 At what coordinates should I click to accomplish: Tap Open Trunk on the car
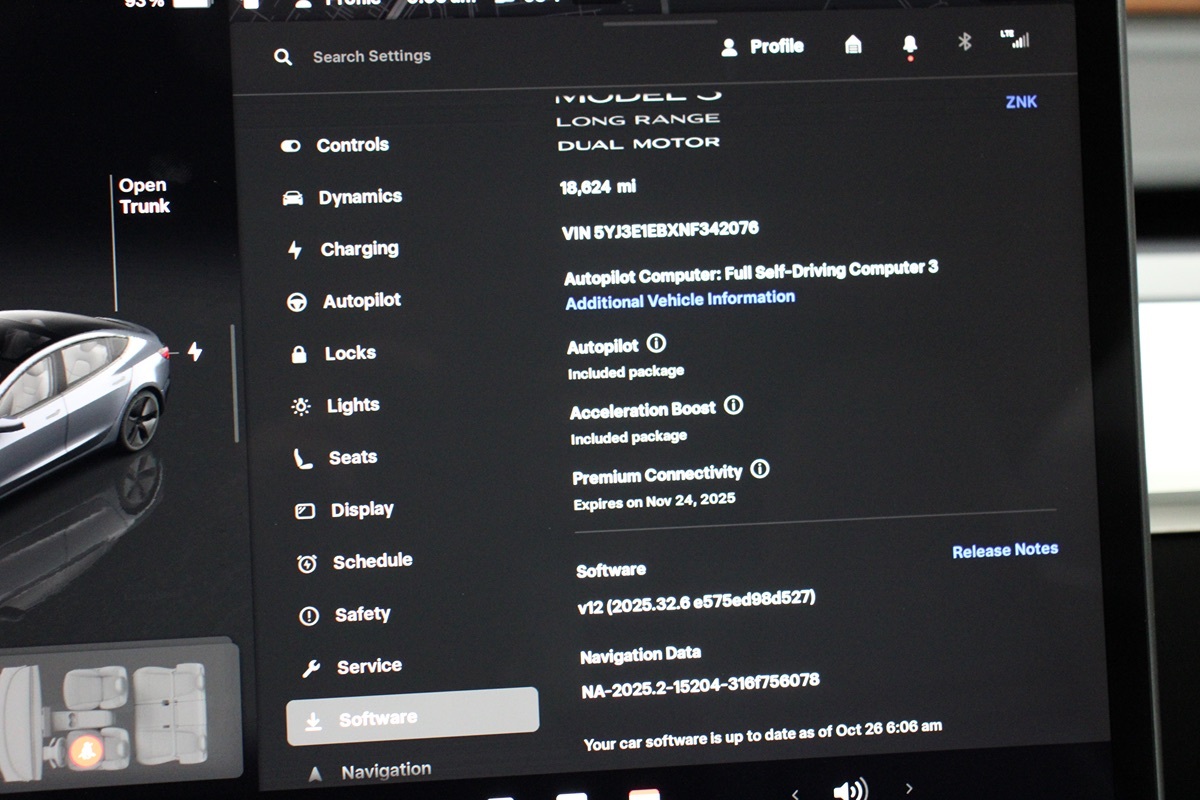pos(144,196)
